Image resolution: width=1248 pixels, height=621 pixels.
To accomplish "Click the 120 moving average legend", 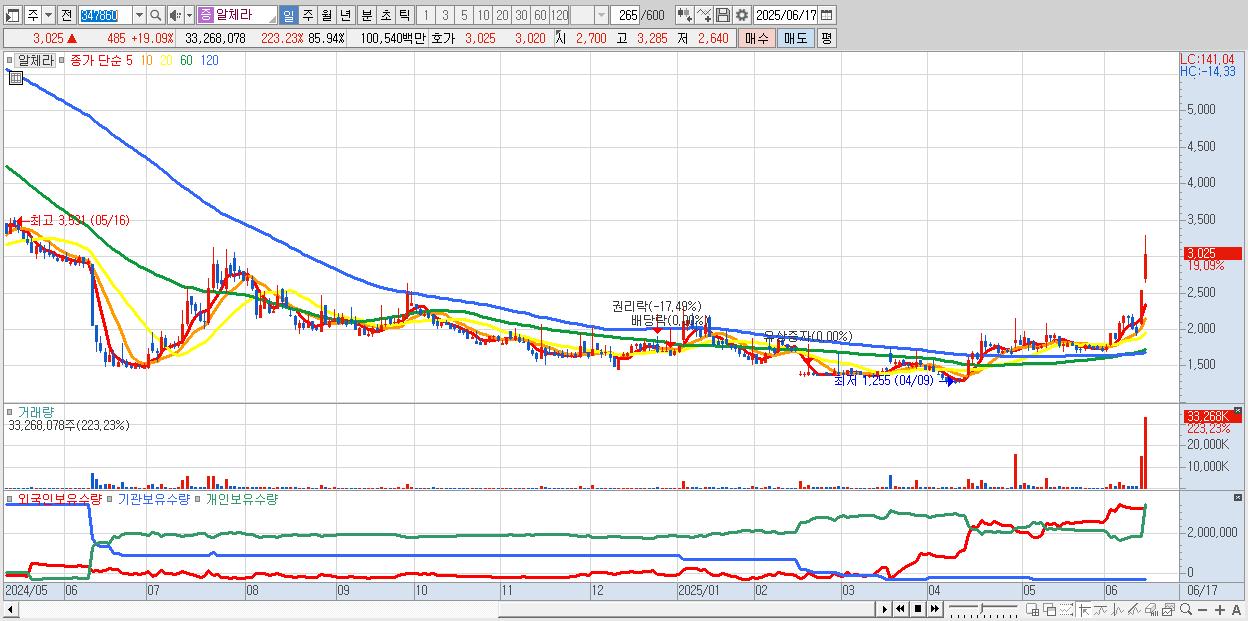I will tap(209, 61).
